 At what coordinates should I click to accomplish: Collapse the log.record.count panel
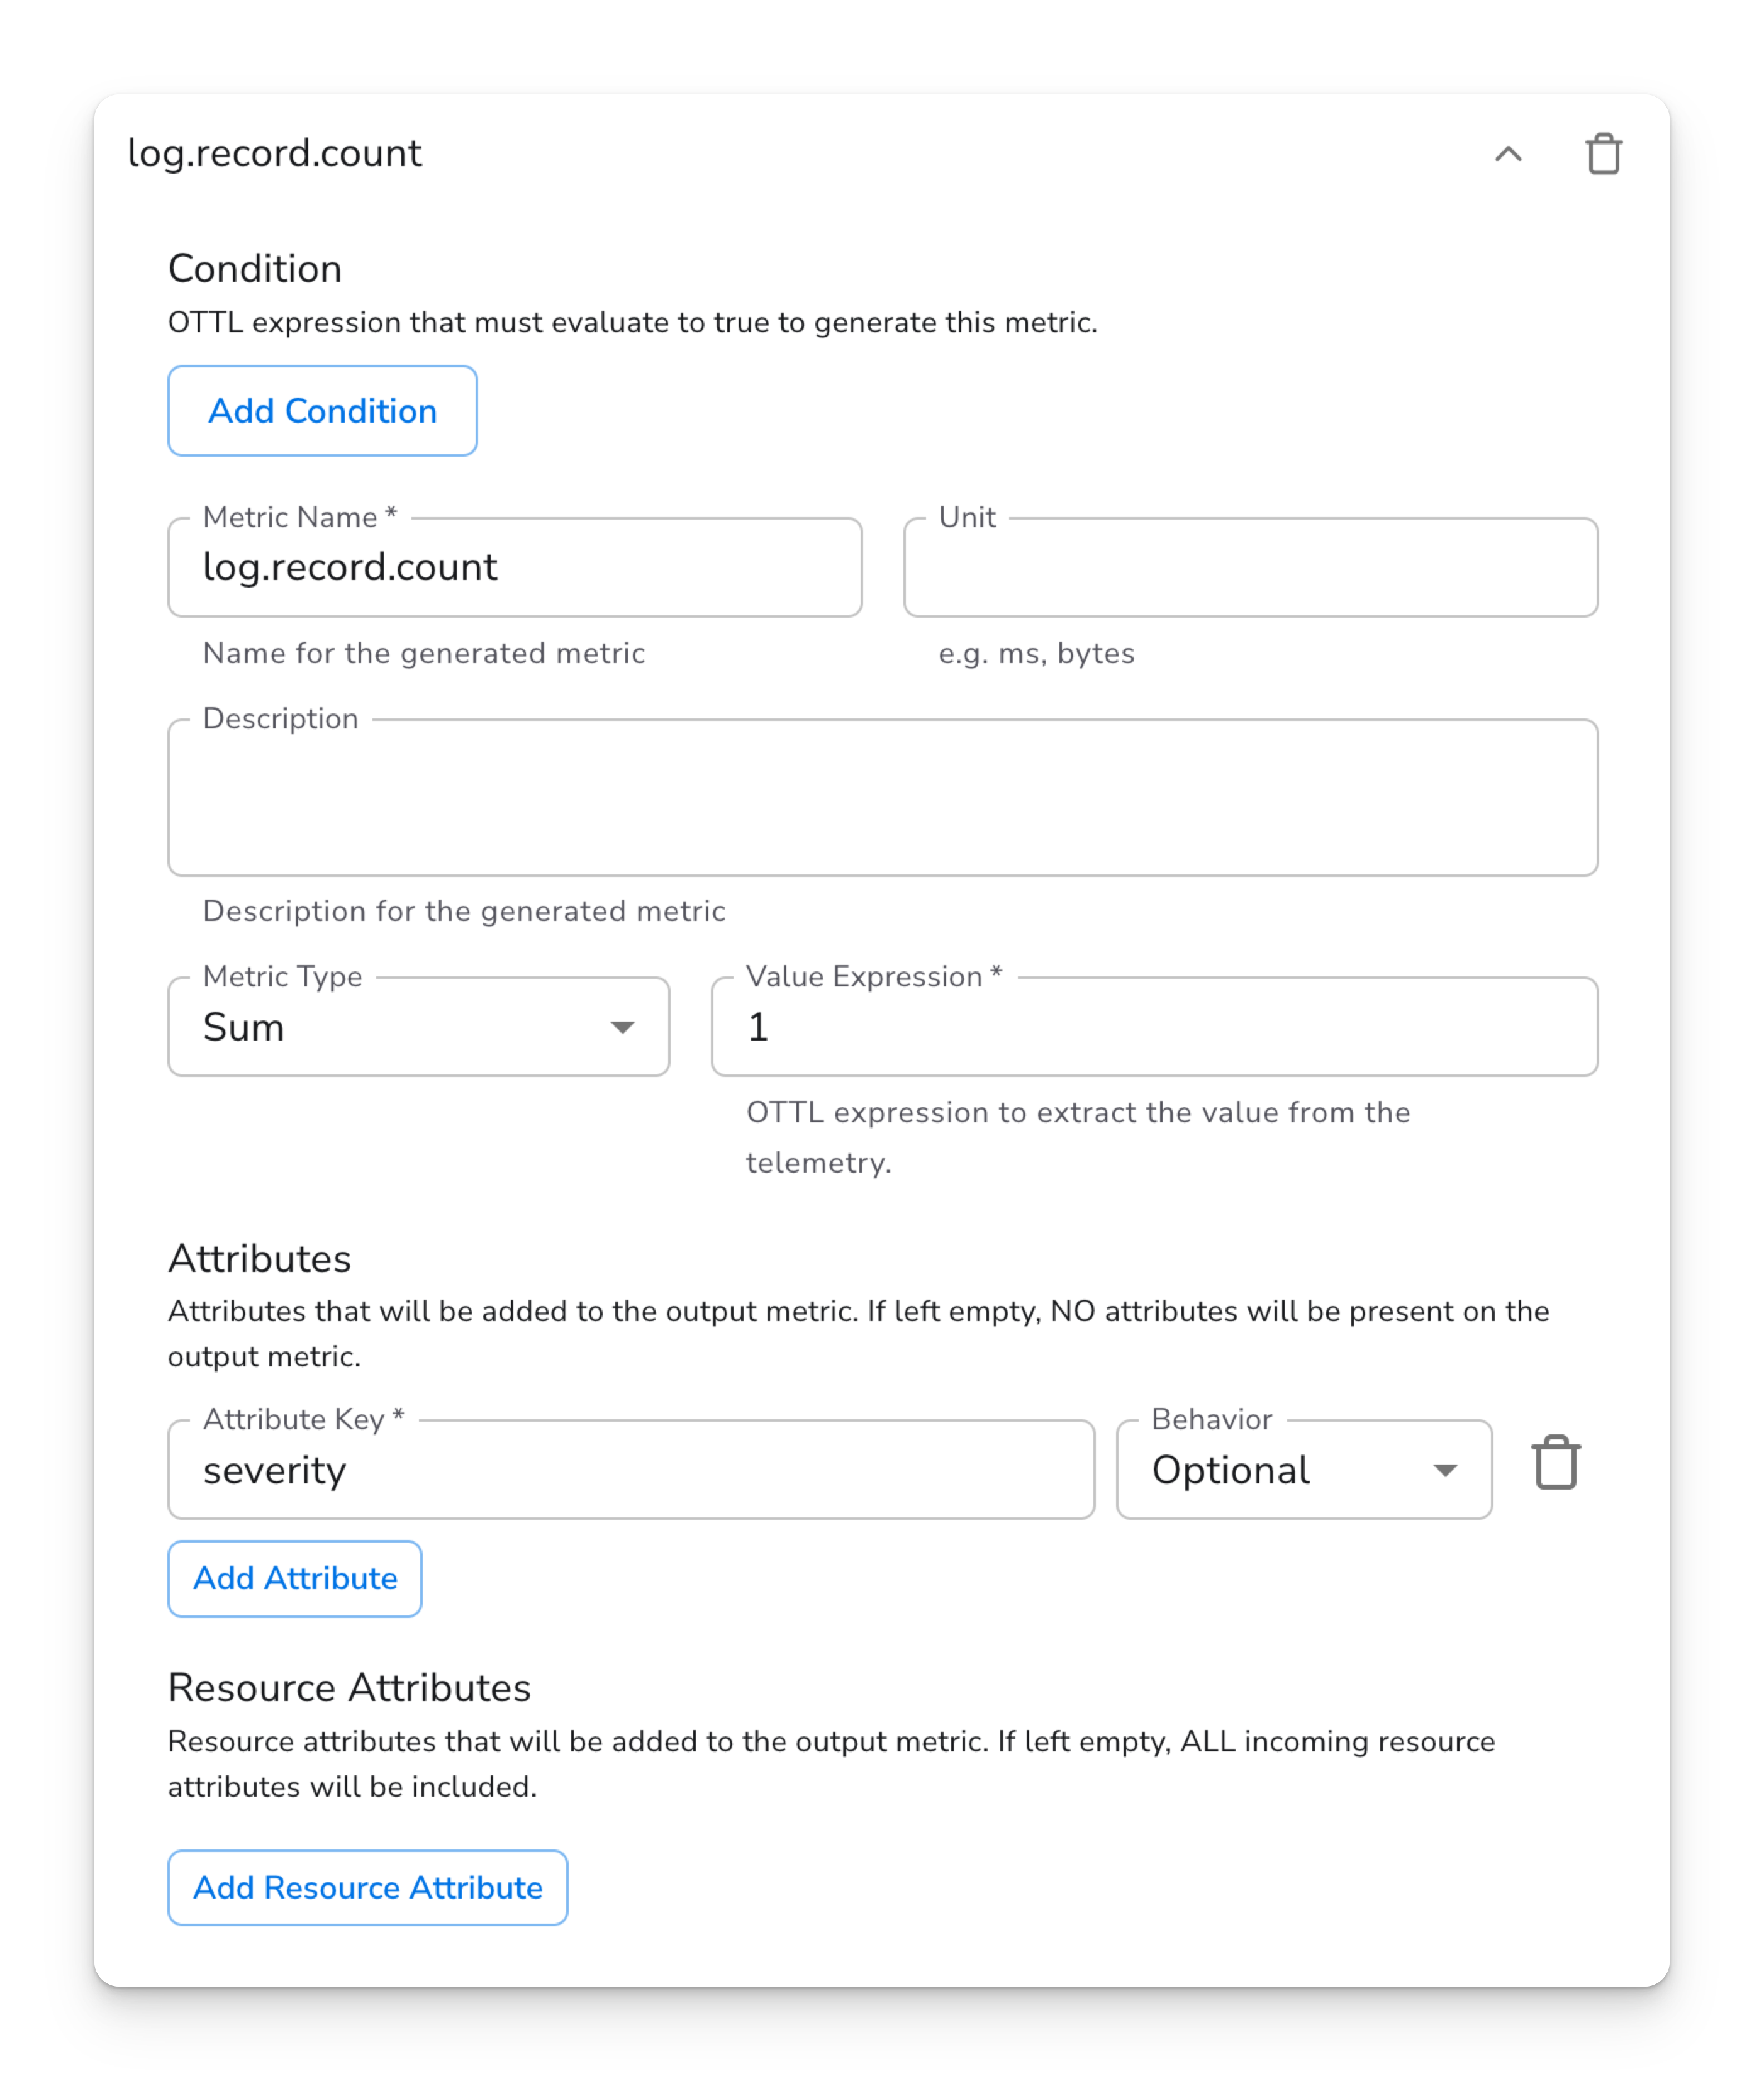(x=1508, y=154)
